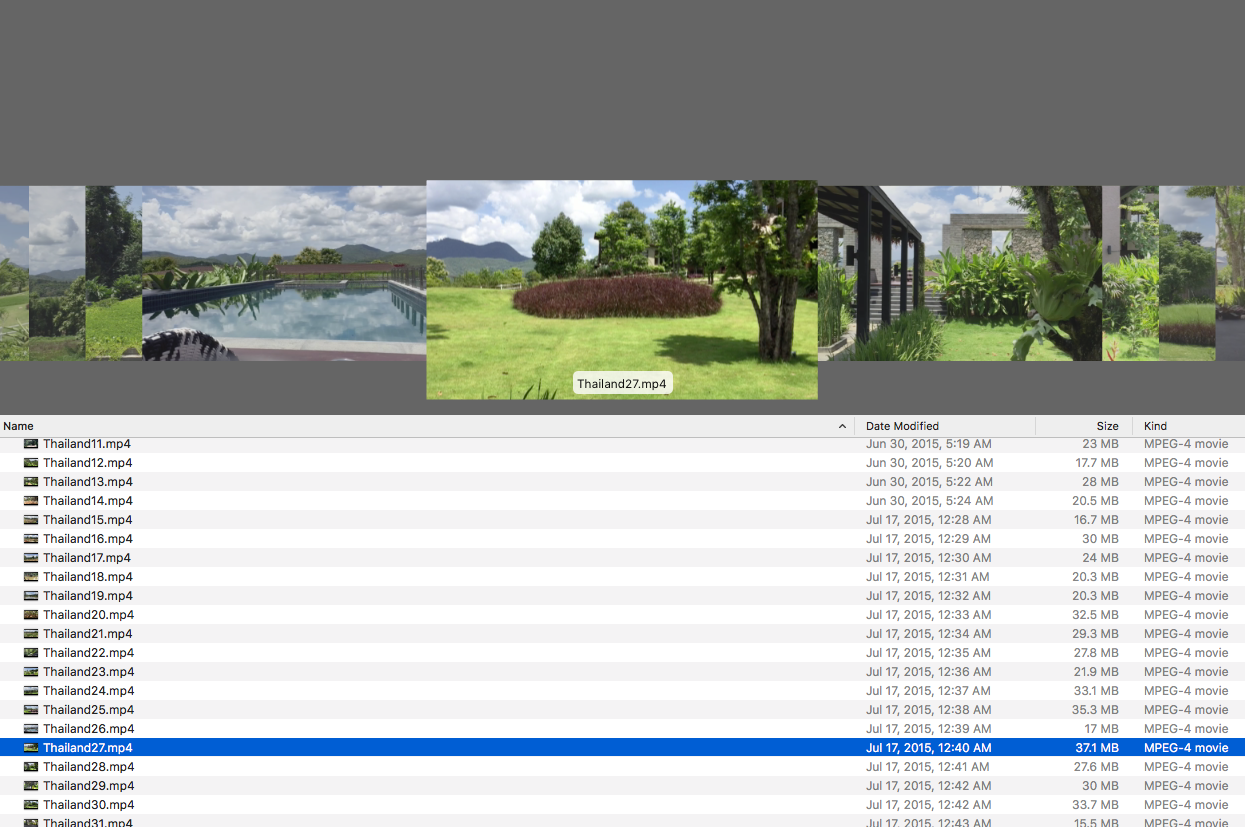Select the centered garden cover in Cover Flow
Screen dimensions: 1245x827
coord(622,290)
